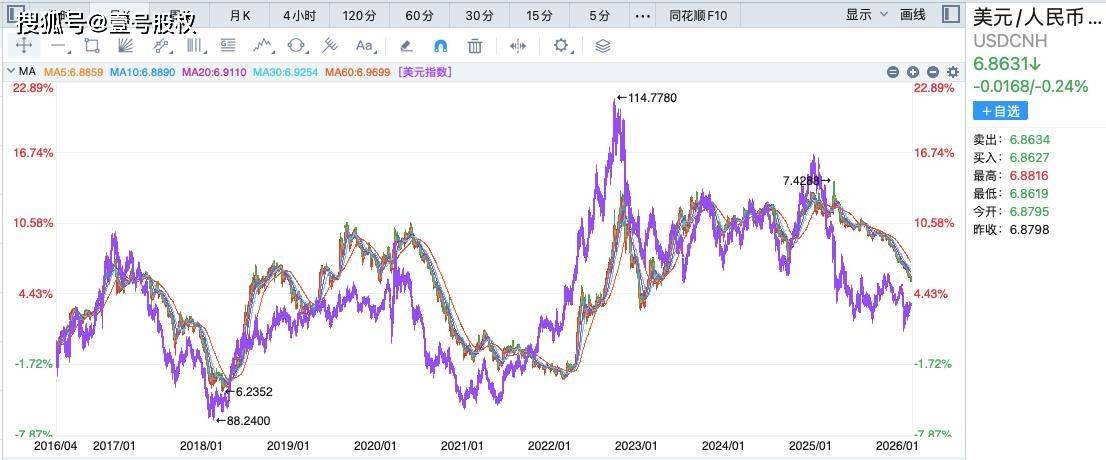The width and height of the screenshot is (1106, 460).
Task: Collapse the MA indicator legend chevron
Action: click(10, 72)
